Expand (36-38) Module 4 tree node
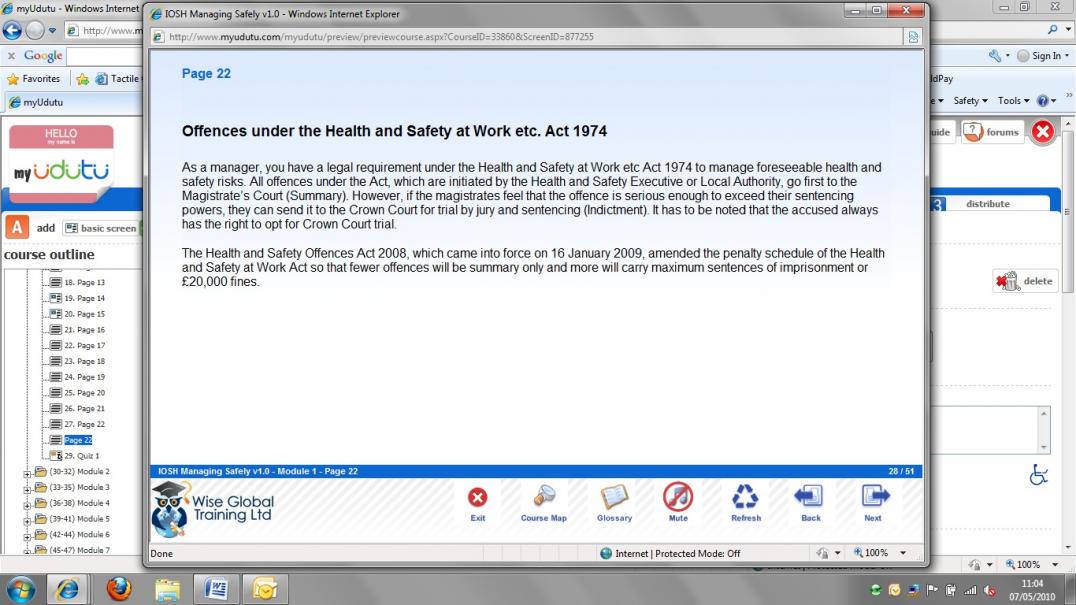The height and width of the screenshot is (605, 1076). click(x=27, y=505)
